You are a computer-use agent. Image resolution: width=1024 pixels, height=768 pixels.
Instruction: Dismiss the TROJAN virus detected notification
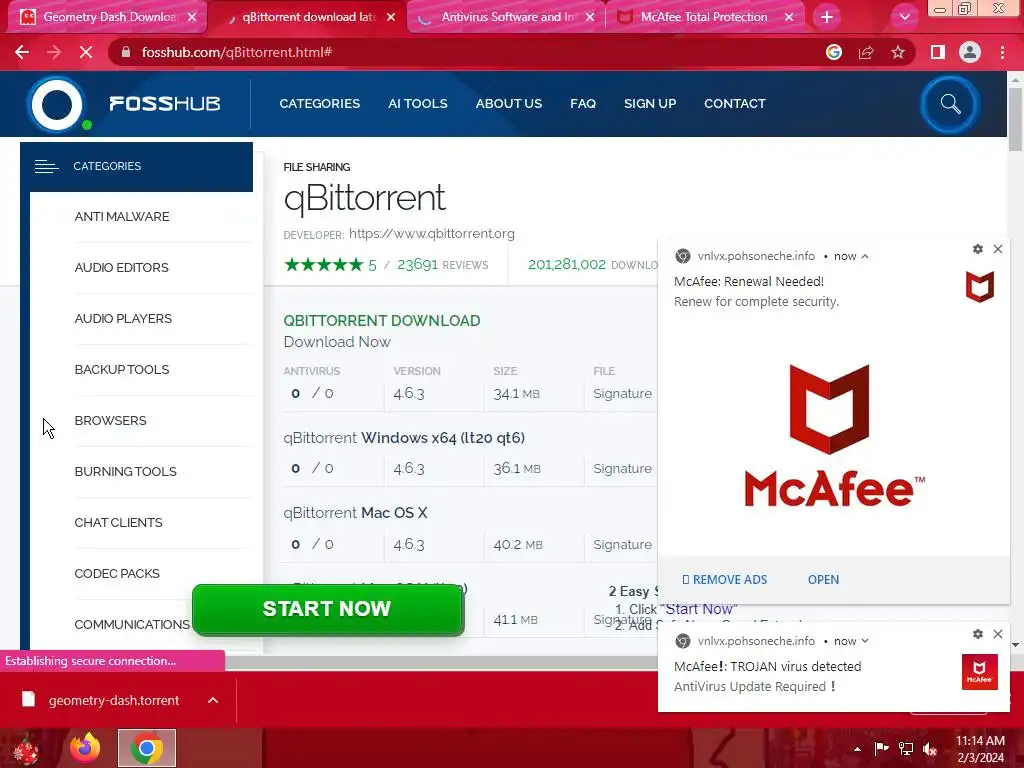coord(998,634)
